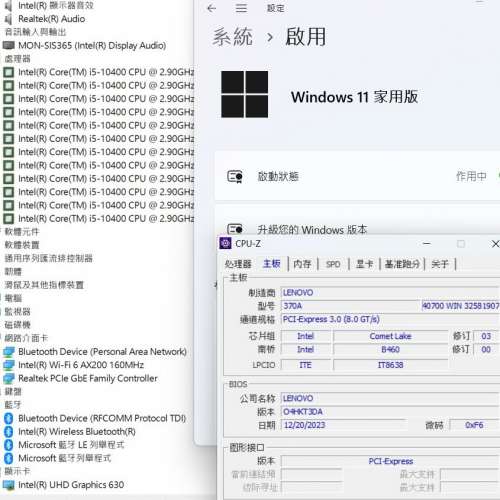Screen dimensions: 500x500
Task: Click the PCI-Express graphic interface version
Action: point(390,461)
